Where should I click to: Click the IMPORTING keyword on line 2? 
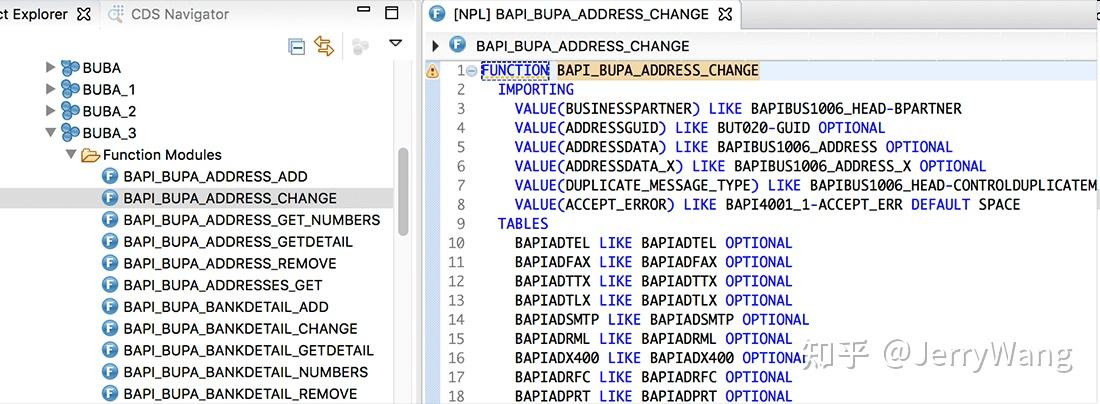point(536,90)
